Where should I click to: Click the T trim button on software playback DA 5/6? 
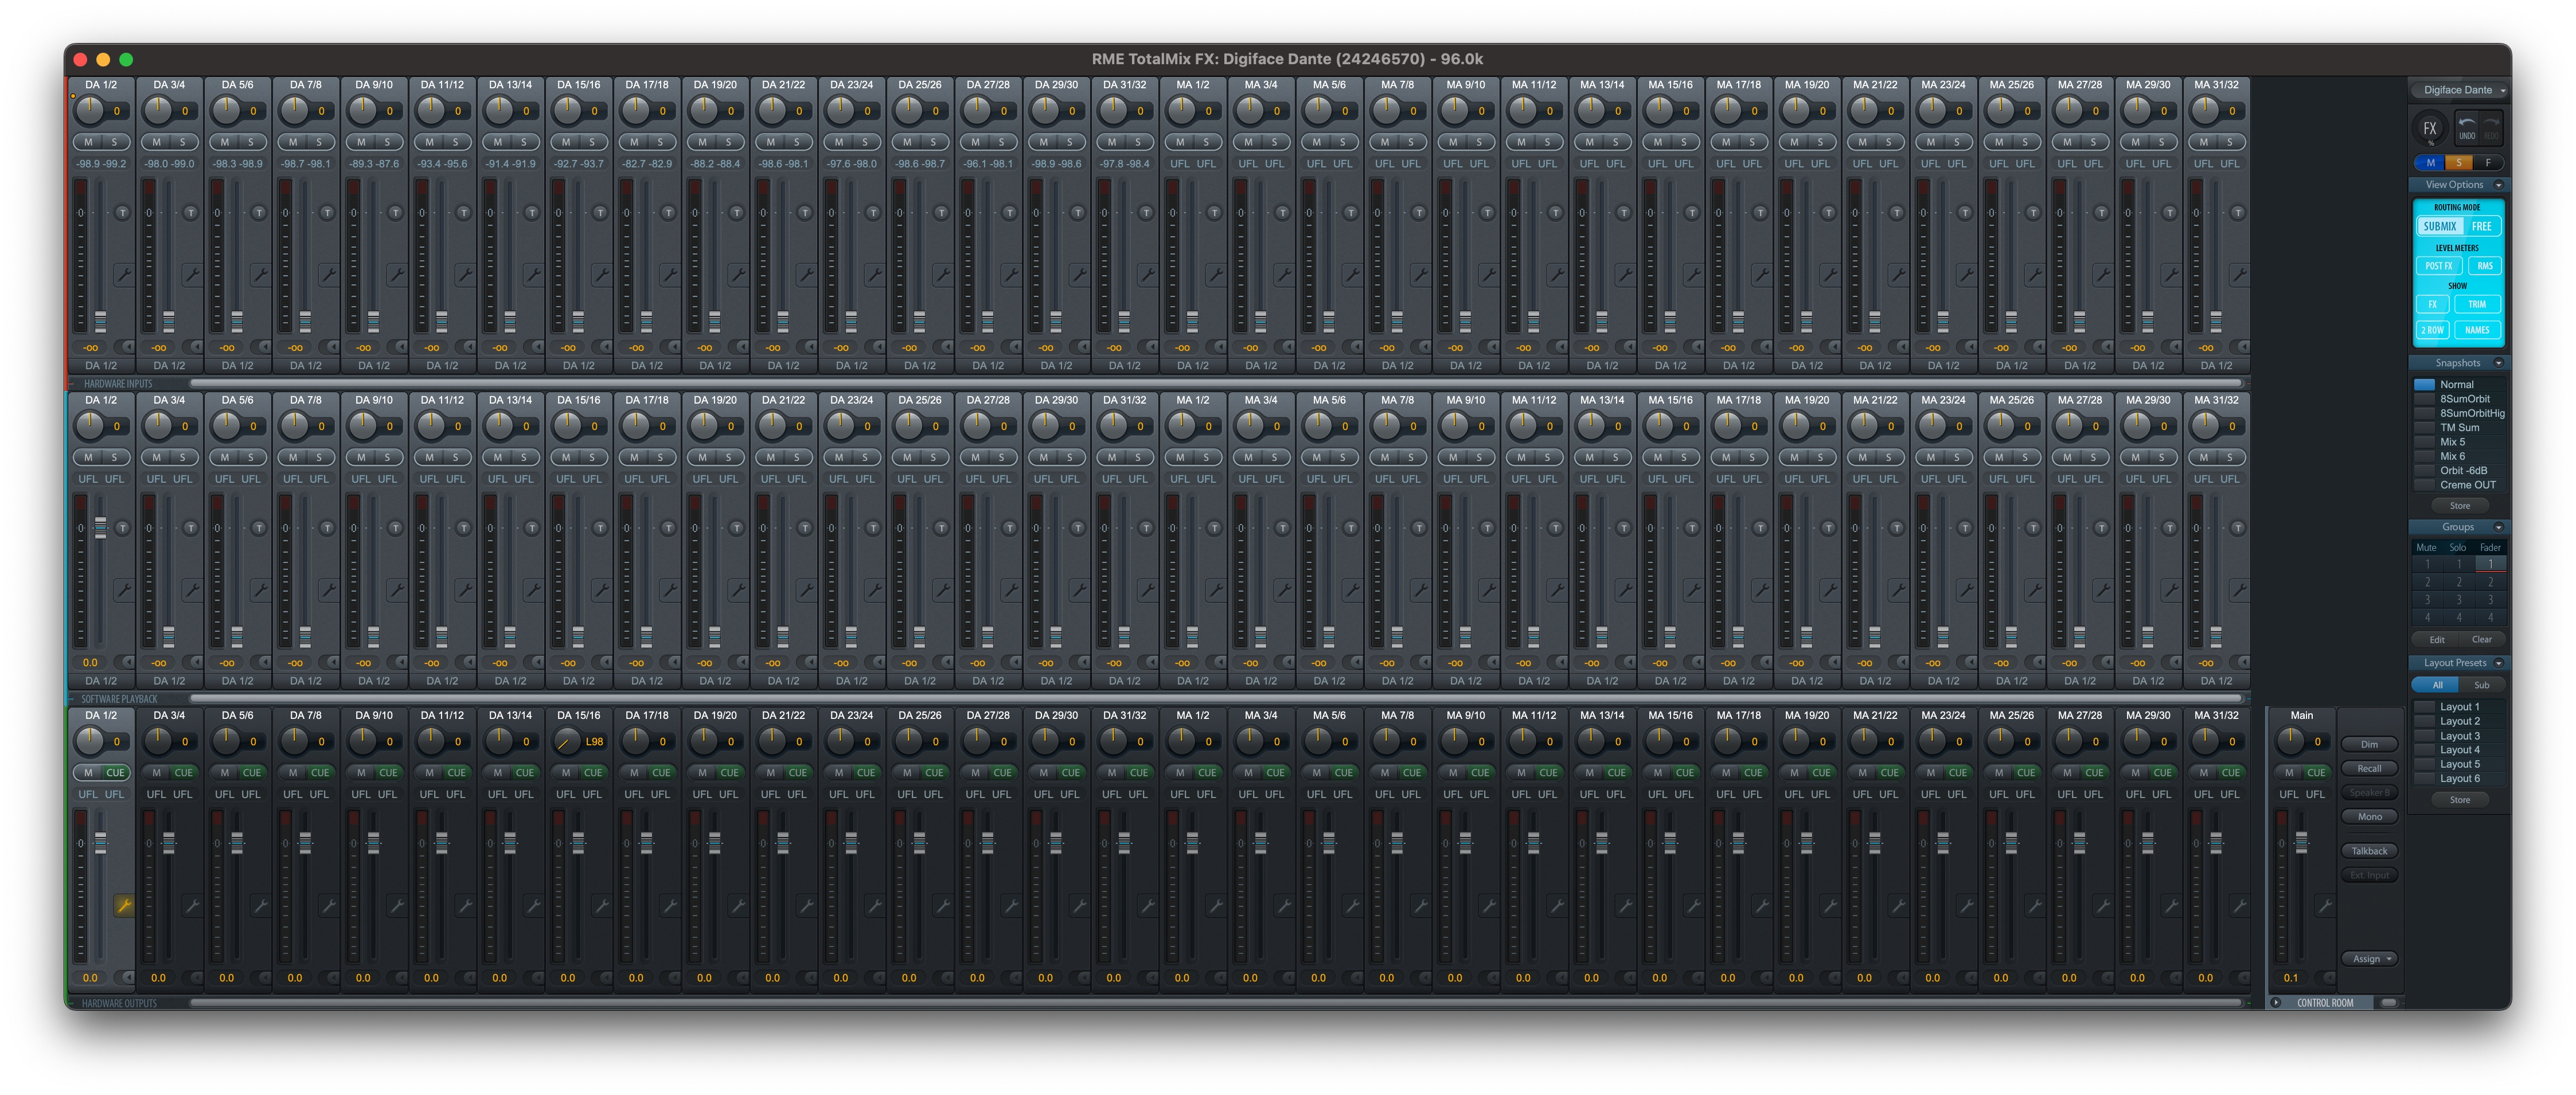(259, 527)
